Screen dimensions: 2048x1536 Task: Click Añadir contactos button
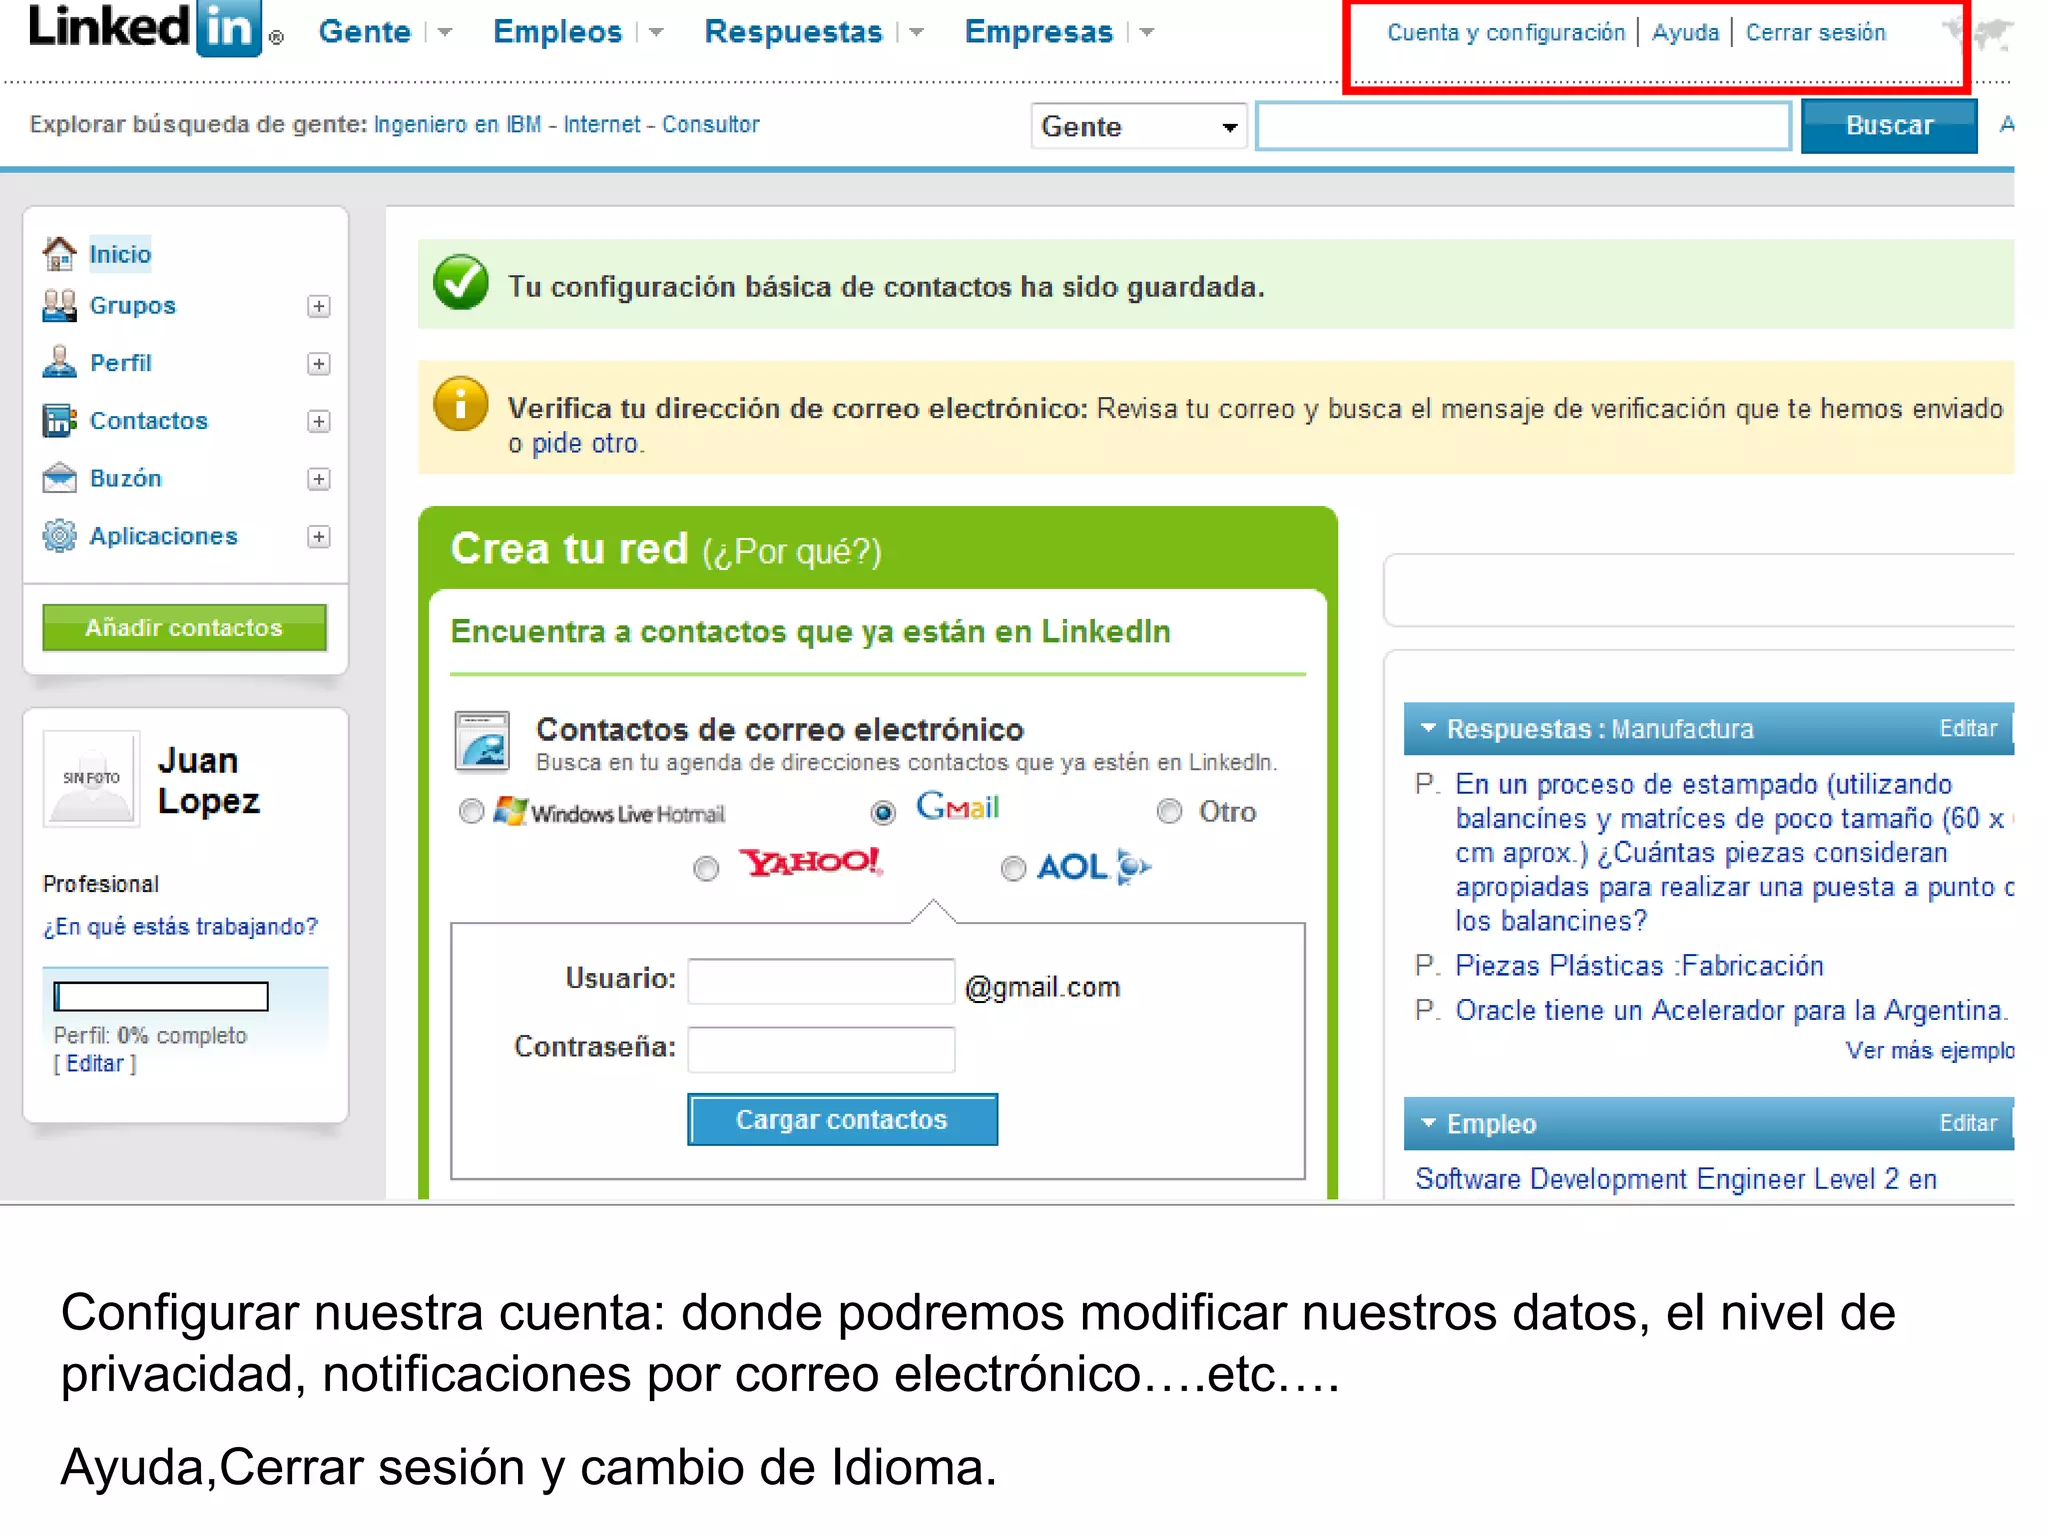tap(184, 627)
